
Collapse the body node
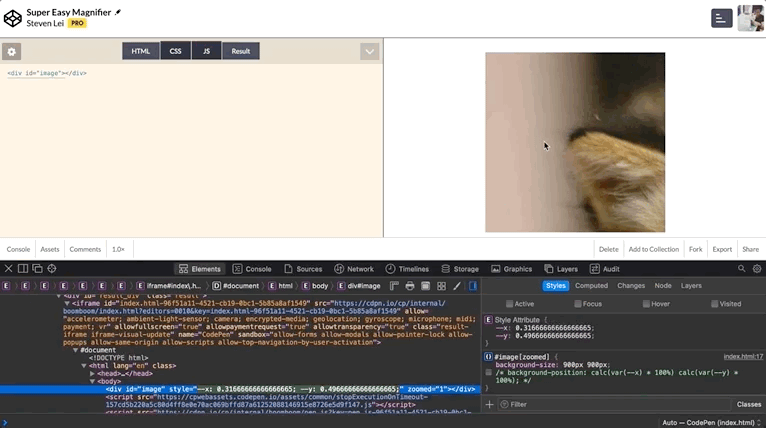click(x=92, y=381)
